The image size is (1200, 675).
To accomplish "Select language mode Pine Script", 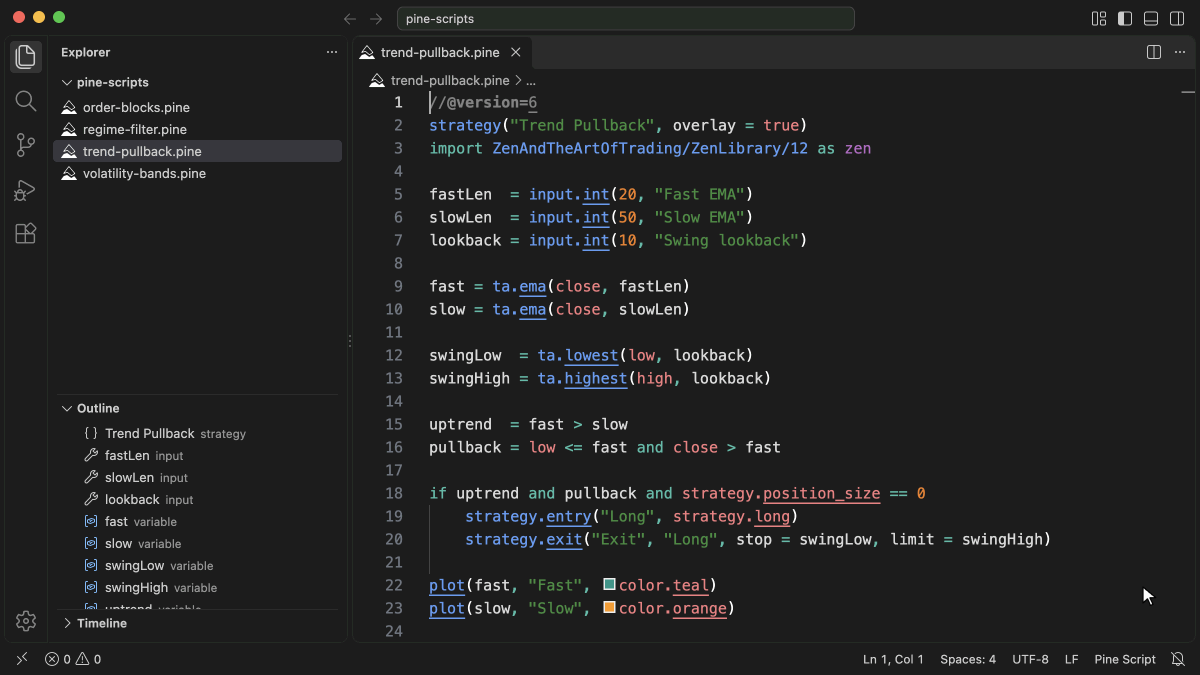I will (x=1125, y=659).
